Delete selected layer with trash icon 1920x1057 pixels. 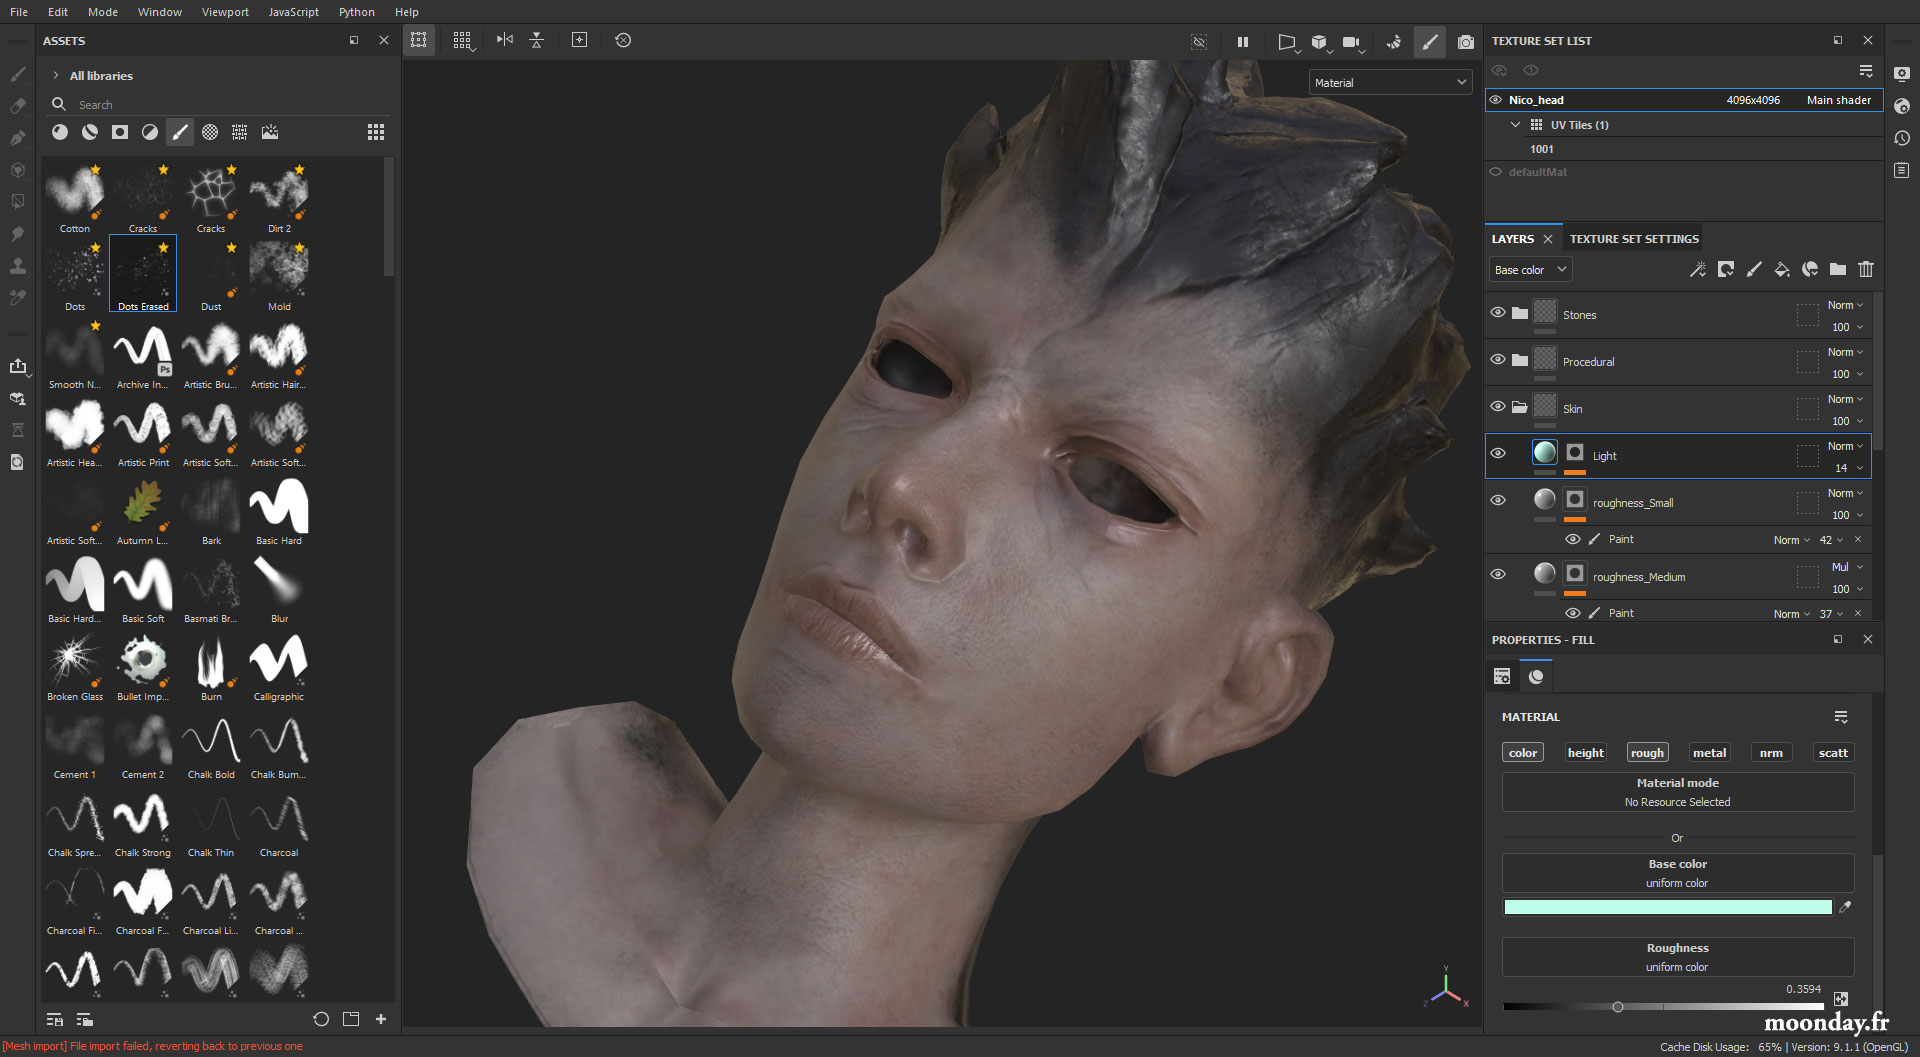(1866, 269)
